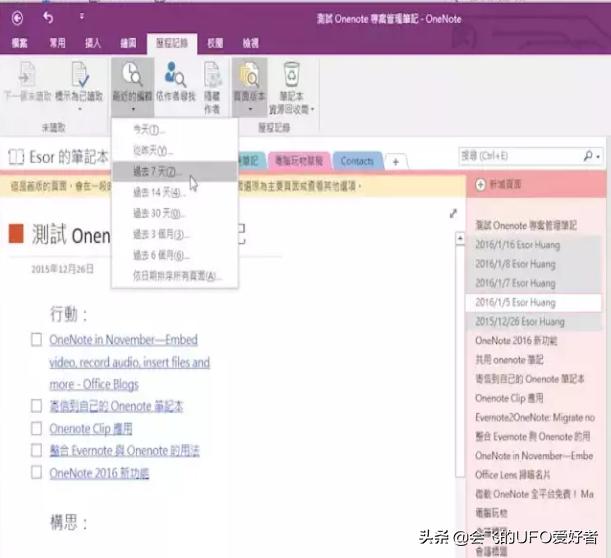Switch to the 常用 (Home) ribbon tab
Screen dimensions: 611x558
pyautogui.click(x=57, y=42)
